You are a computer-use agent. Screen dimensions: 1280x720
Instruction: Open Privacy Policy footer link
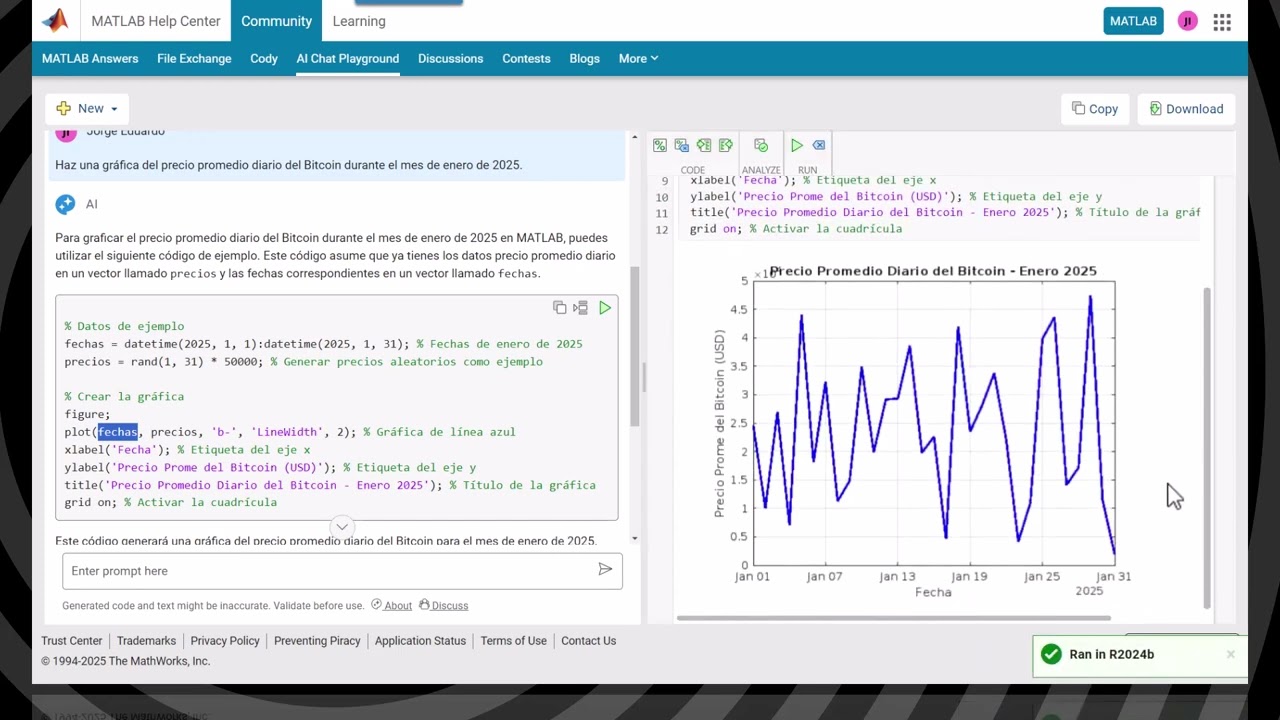(x=225, y=640)
